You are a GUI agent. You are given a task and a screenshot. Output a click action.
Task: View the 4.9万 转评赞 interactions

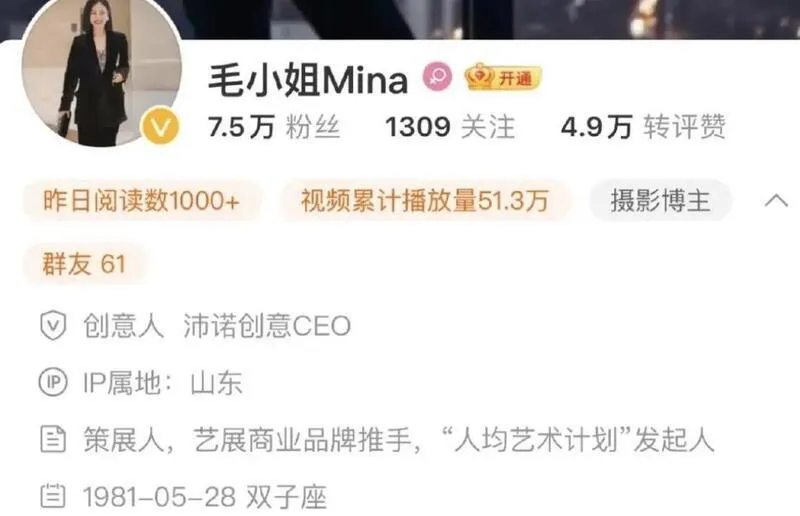pyautogui.click(x=643, y=127)
